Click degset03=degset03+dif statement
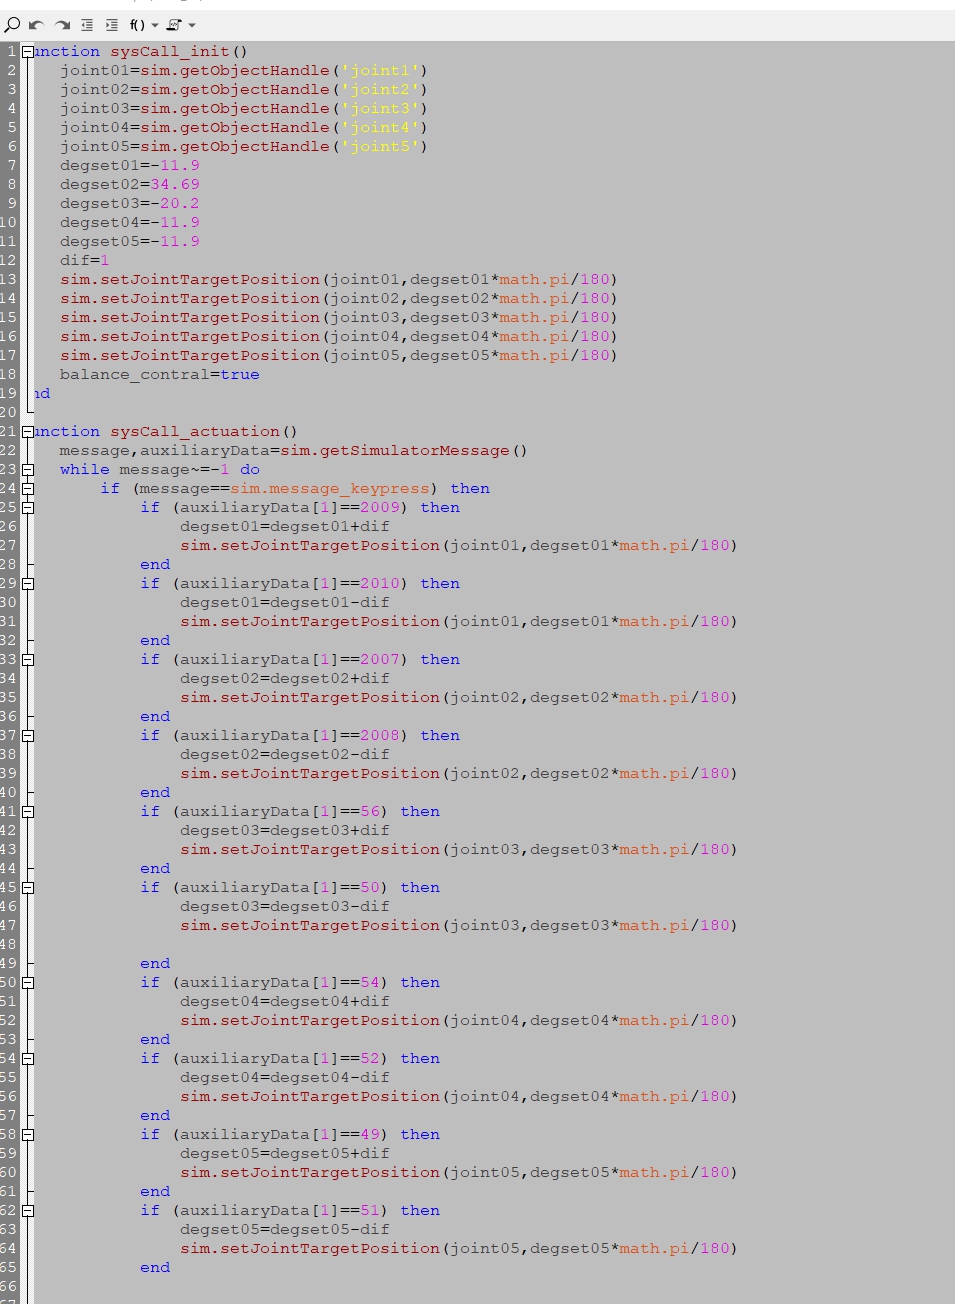The height and width of the screenshot is (1304, 955). coord(285,831)
